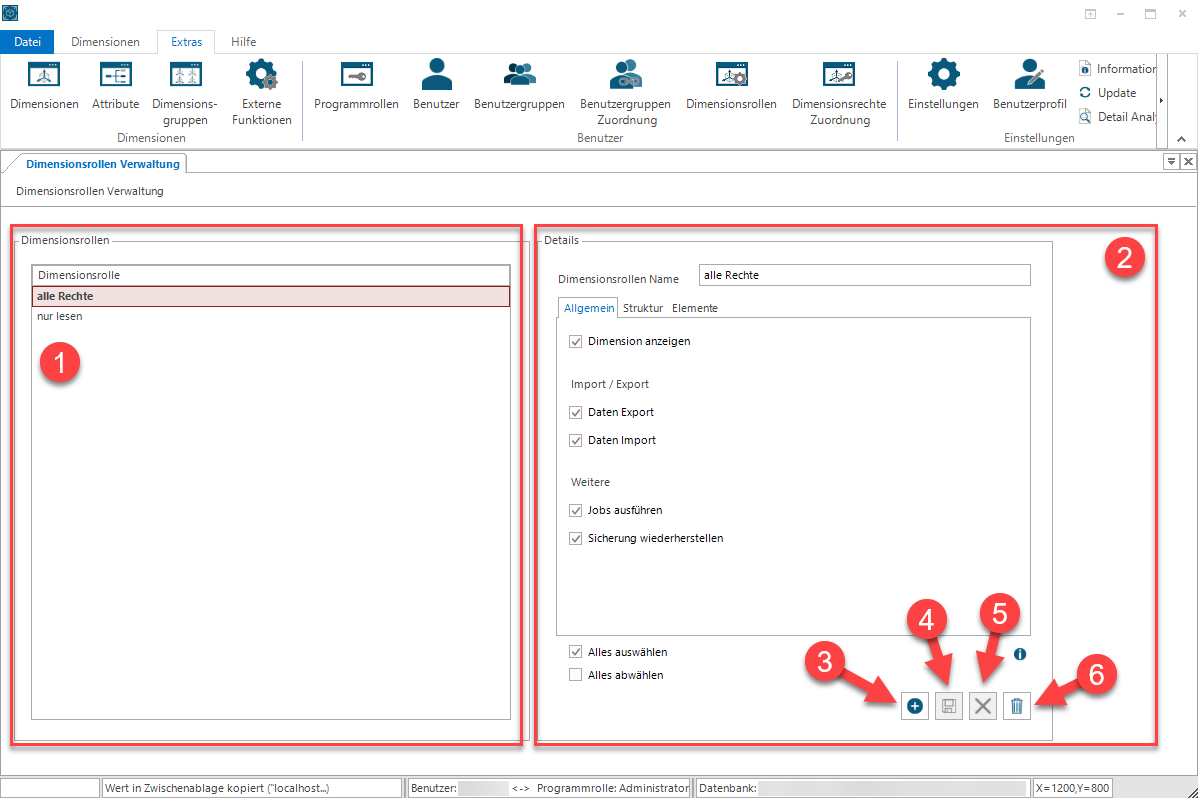Select the Dimensionsrollen Verwaltung document tab
This screenshot has width=1198, height=798.
tap(103, 164)
